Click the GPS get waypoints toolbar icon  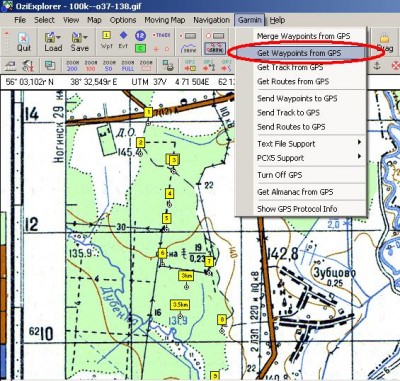[x=190, y=65]
